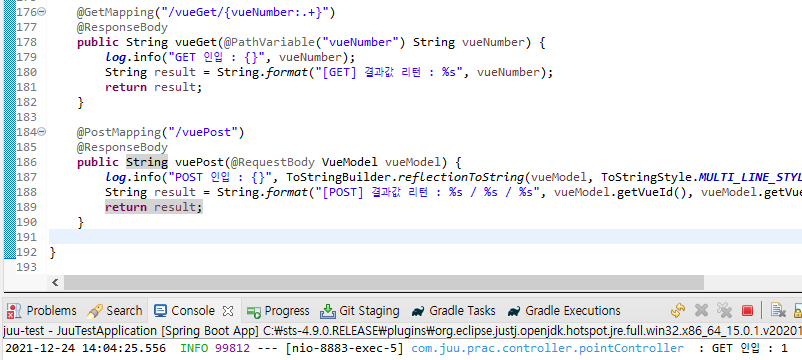Viewport: 802px width, 360px height.
Task: Click @RequestBody annotation on line 186
Action: pyautogui.click(x=273, y=162)
